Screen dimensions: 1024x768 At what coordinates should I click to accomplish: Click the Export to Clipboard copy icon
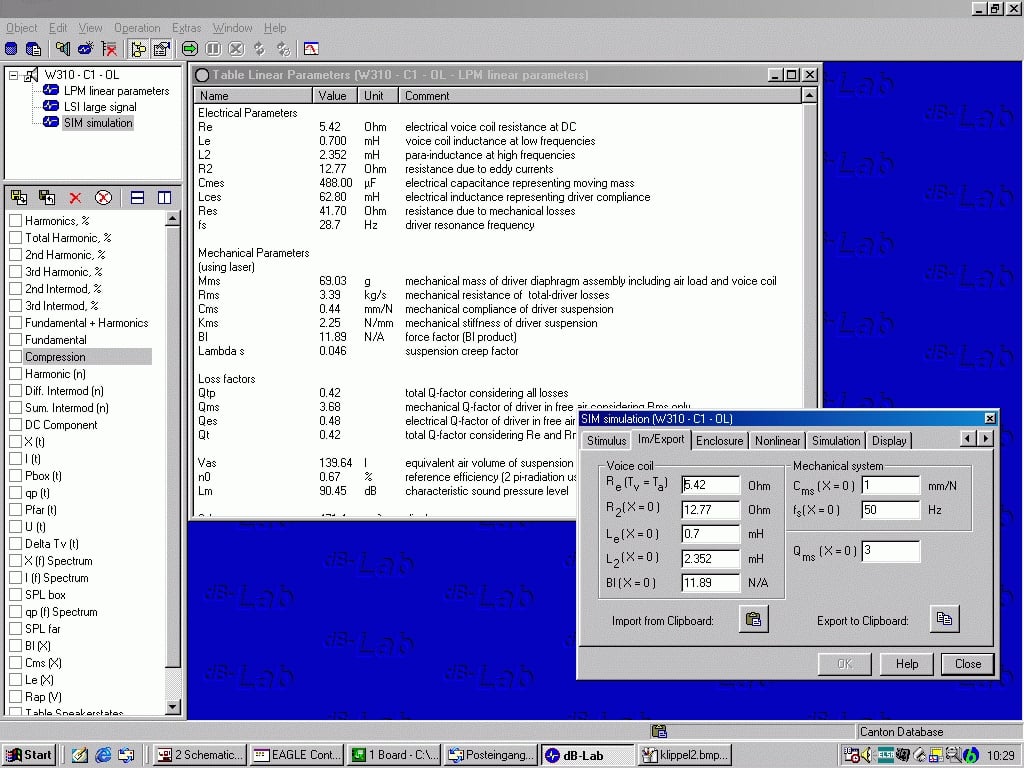(x=943, y=620)
